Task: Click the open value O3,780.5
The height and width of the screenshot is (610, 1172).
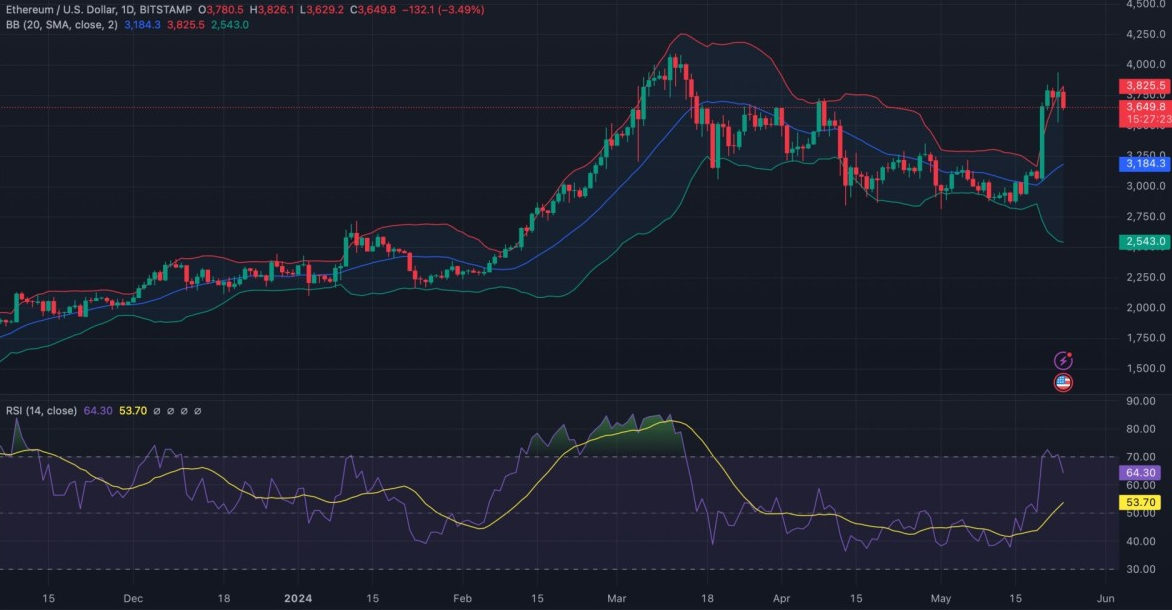Action: coord(220,10)
